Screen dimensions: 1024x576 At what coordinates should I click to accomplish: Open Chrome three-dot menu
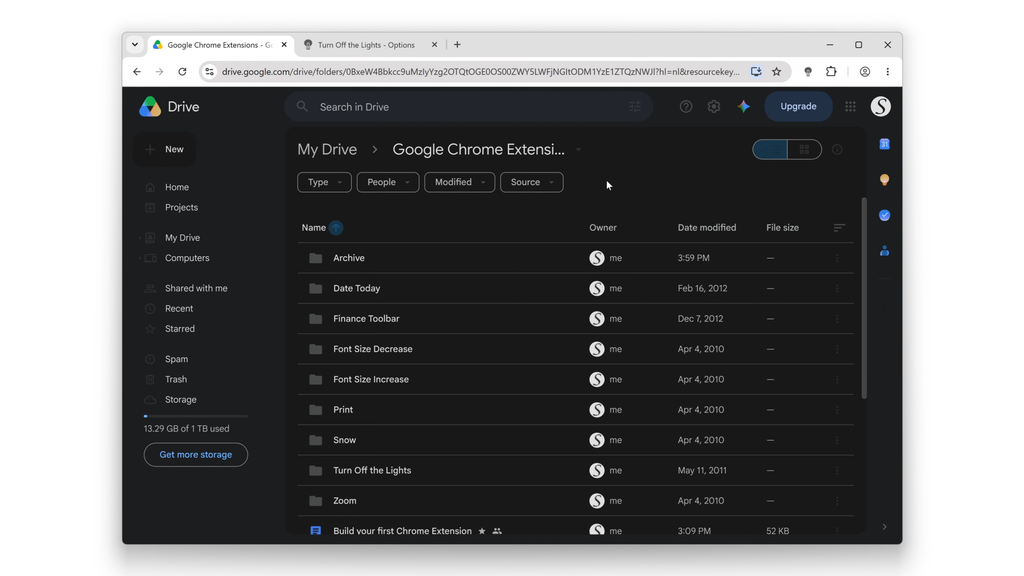(888, 72)
